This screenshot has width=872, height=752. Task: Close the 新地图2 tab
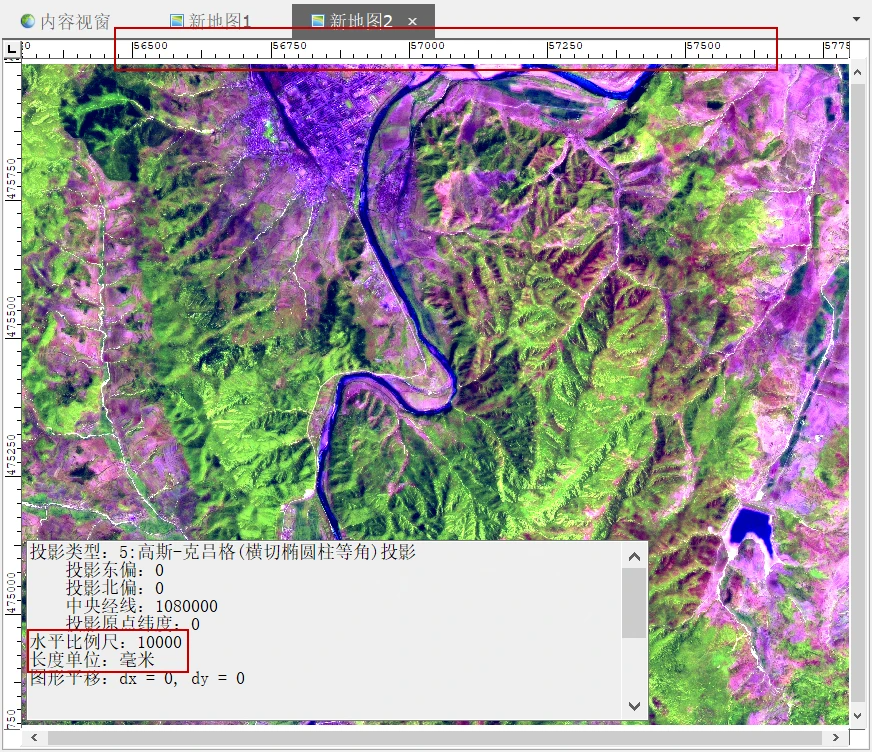413,21
